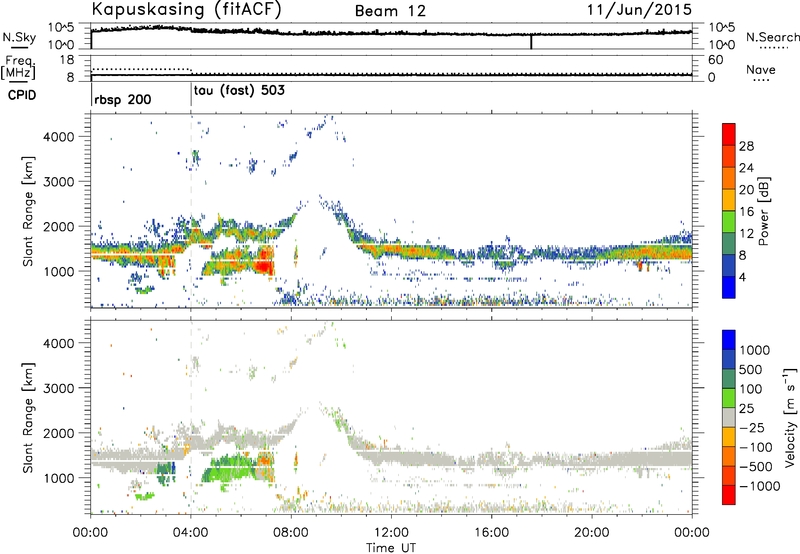Click the '-25' tick on Velocity colorbar
Image resolution: width=800 pixels, height=554 pixels.
point(752,428)
